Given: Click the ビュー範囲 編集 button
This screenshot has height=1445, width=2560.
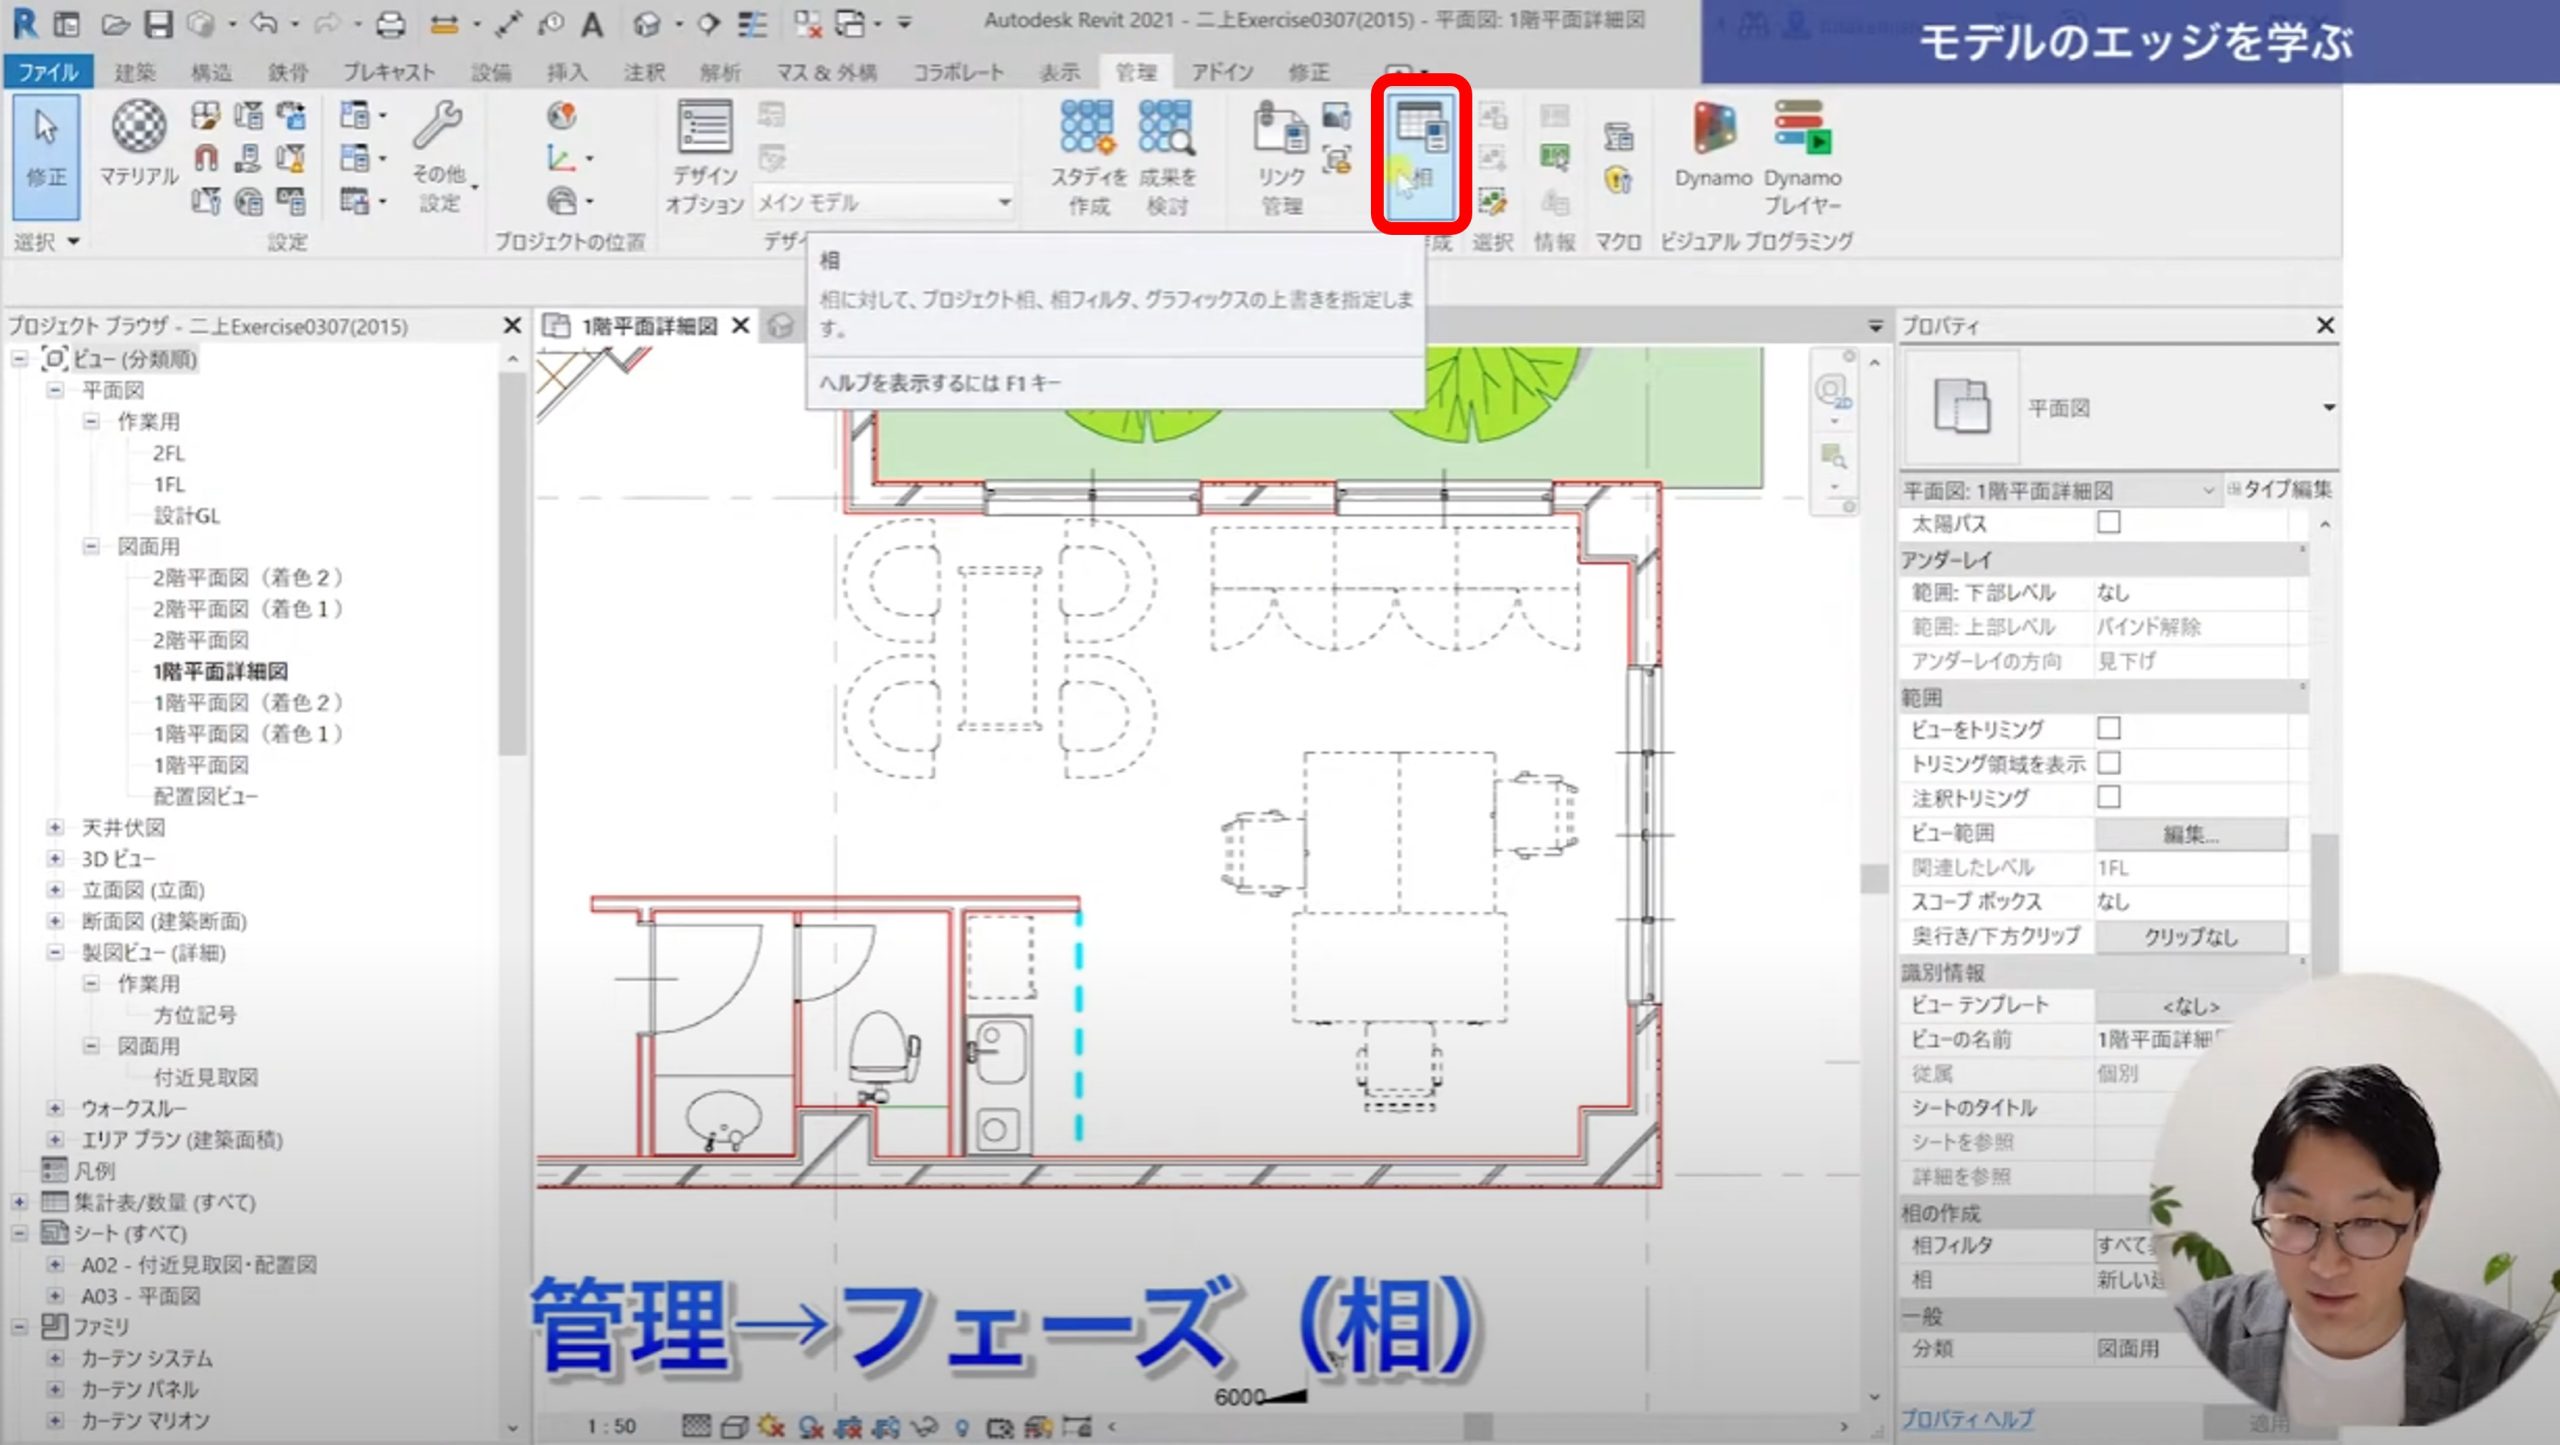Looking at the screenshot, I should point(2190,834).
